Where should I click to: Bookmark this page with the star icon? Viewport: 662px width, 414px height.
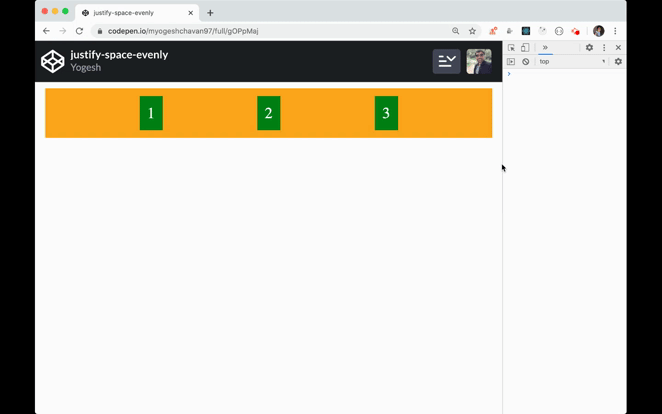click(472, 31)
